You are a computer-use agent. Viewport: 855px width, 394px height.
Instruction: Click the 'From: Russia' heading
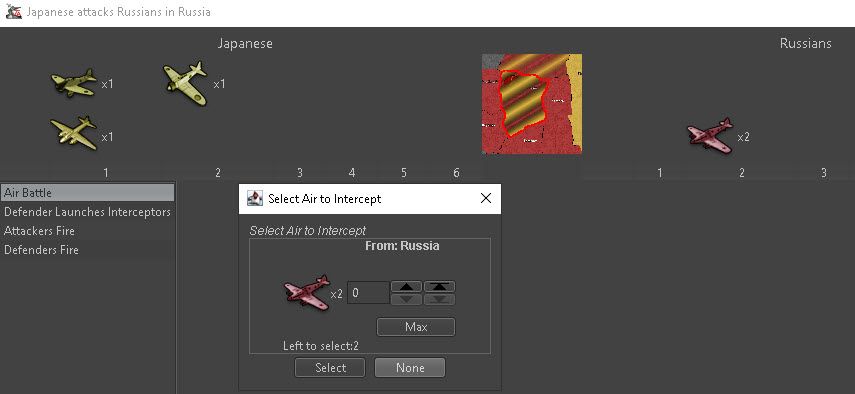402,246
